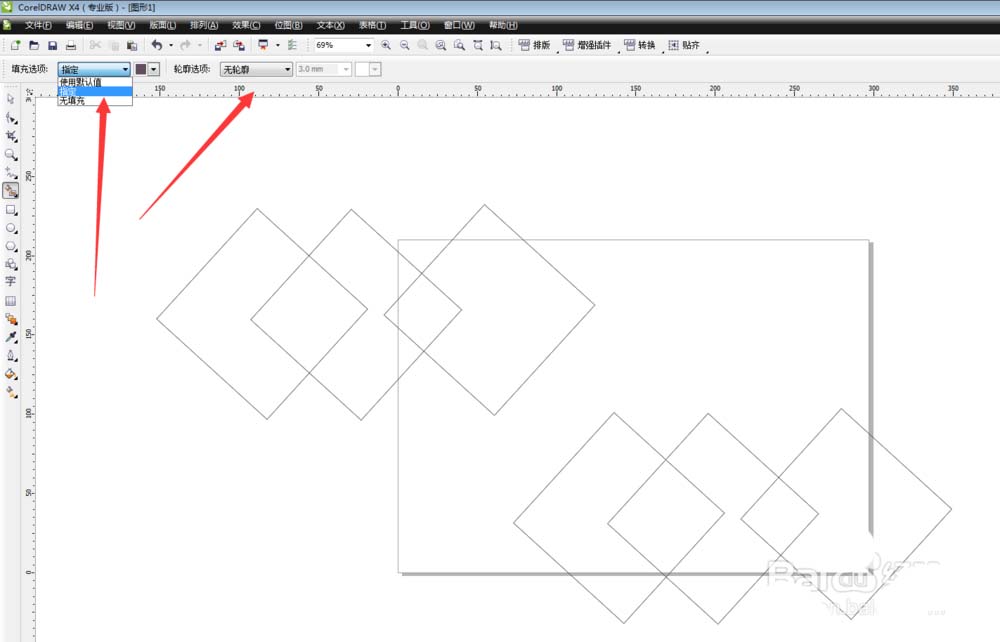Open the 文本(X) menu

[x=330, y=26]
